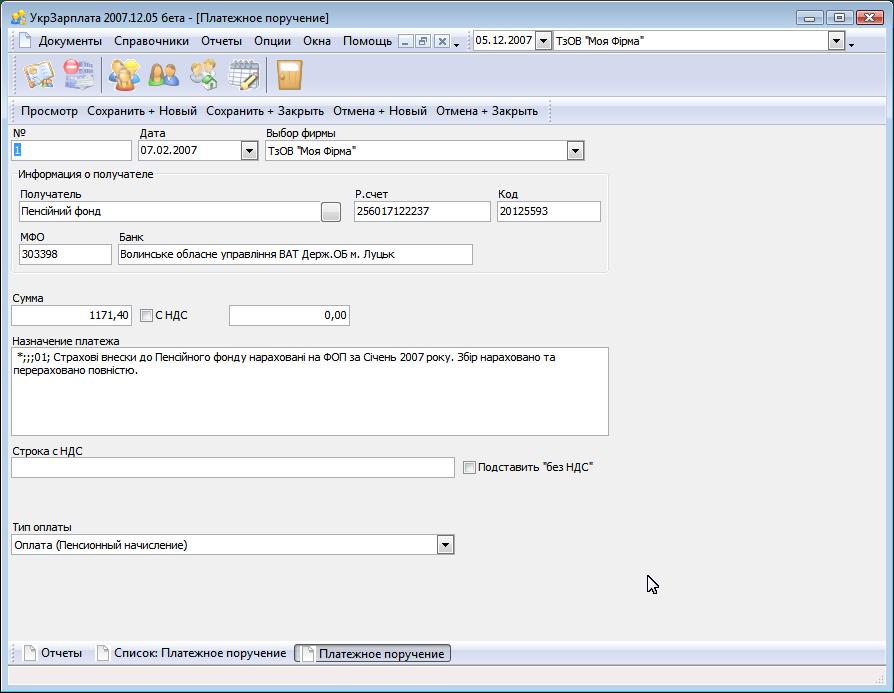Click the red stop-sign building icon
894x693 pixels.
tap(77, 75)
